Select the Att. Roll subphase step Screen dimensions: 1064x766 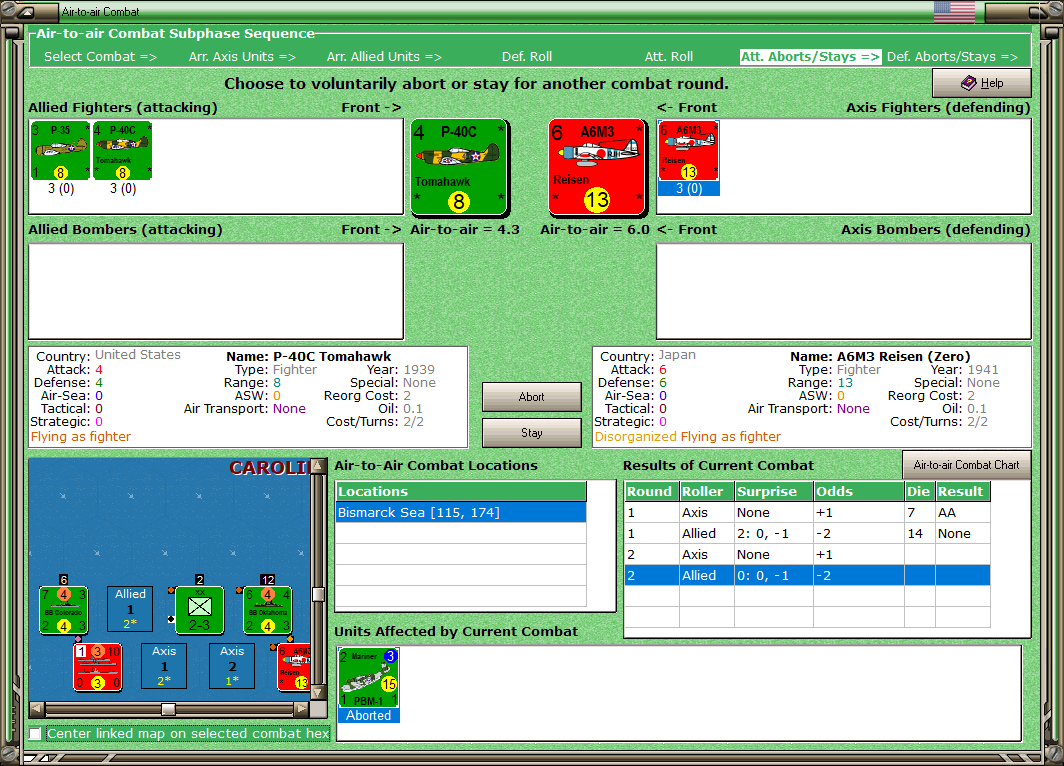[668, 57]
